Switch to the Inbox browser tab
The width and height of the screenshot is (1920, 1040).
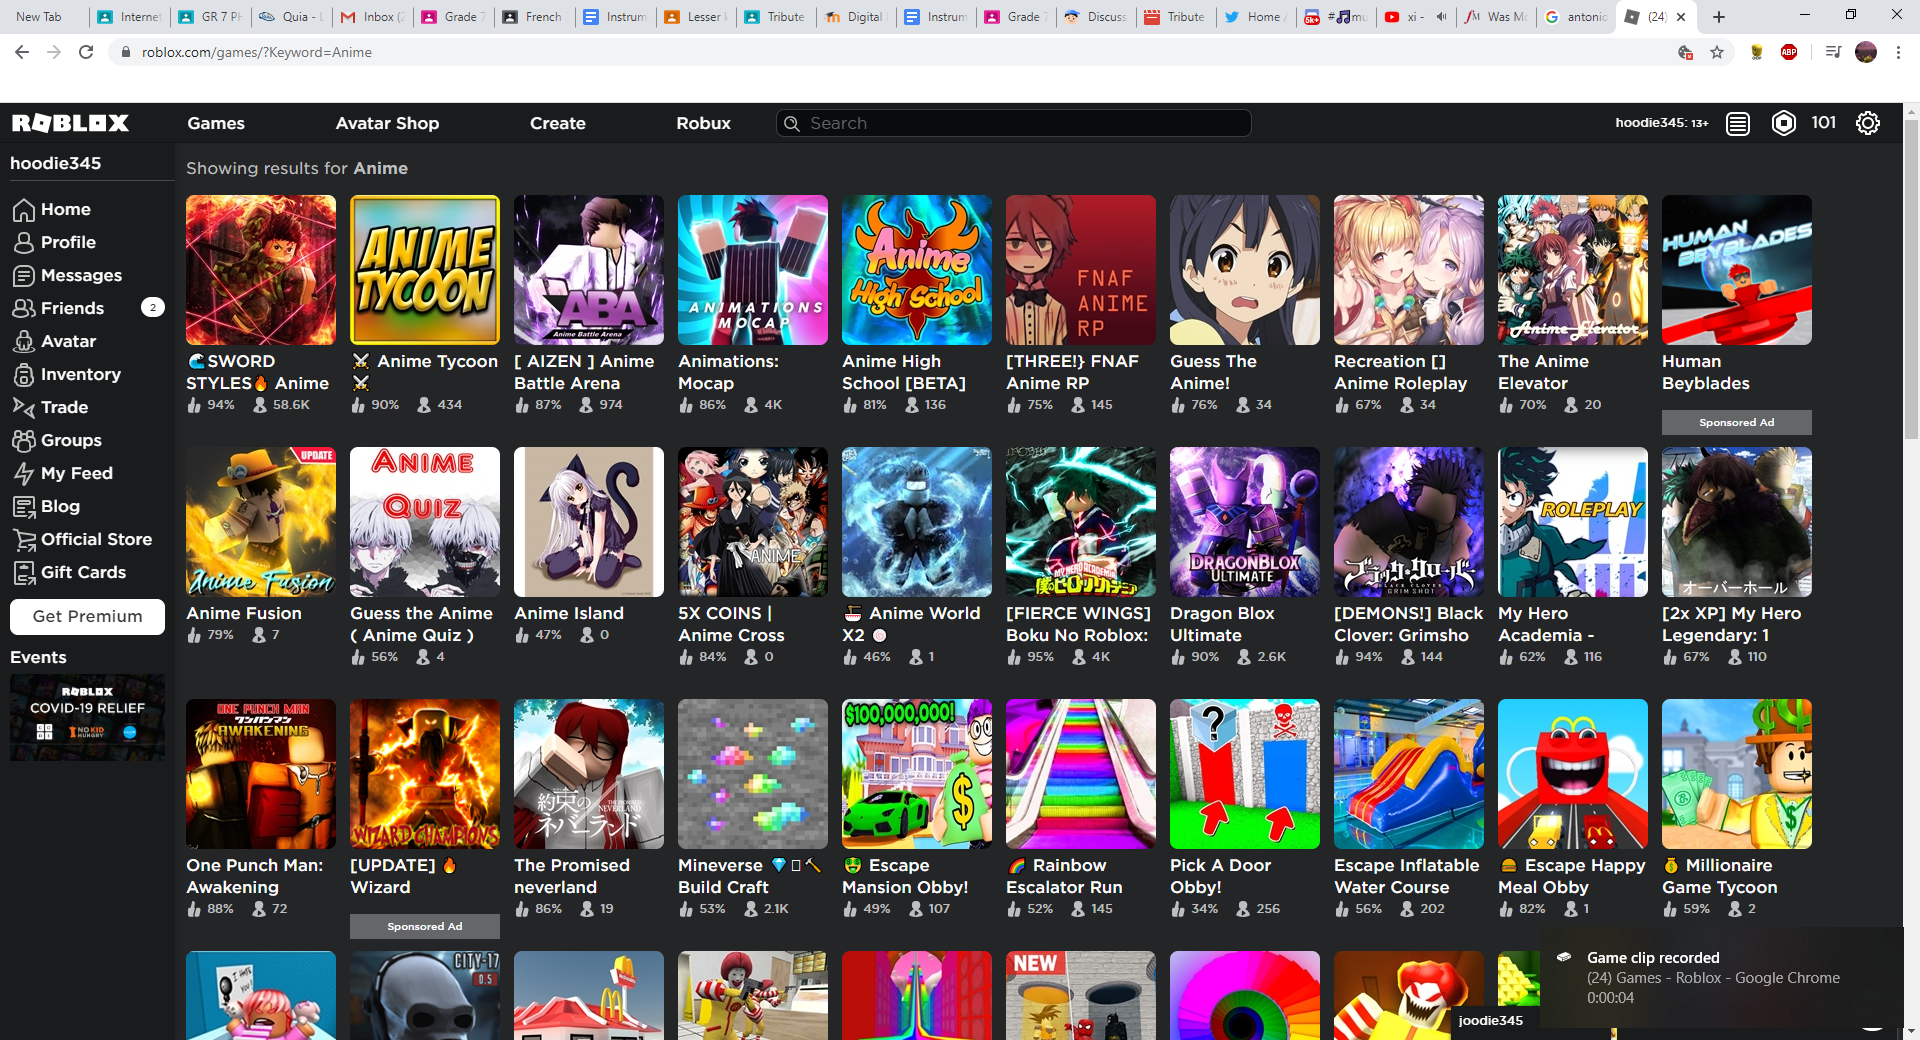372,17
